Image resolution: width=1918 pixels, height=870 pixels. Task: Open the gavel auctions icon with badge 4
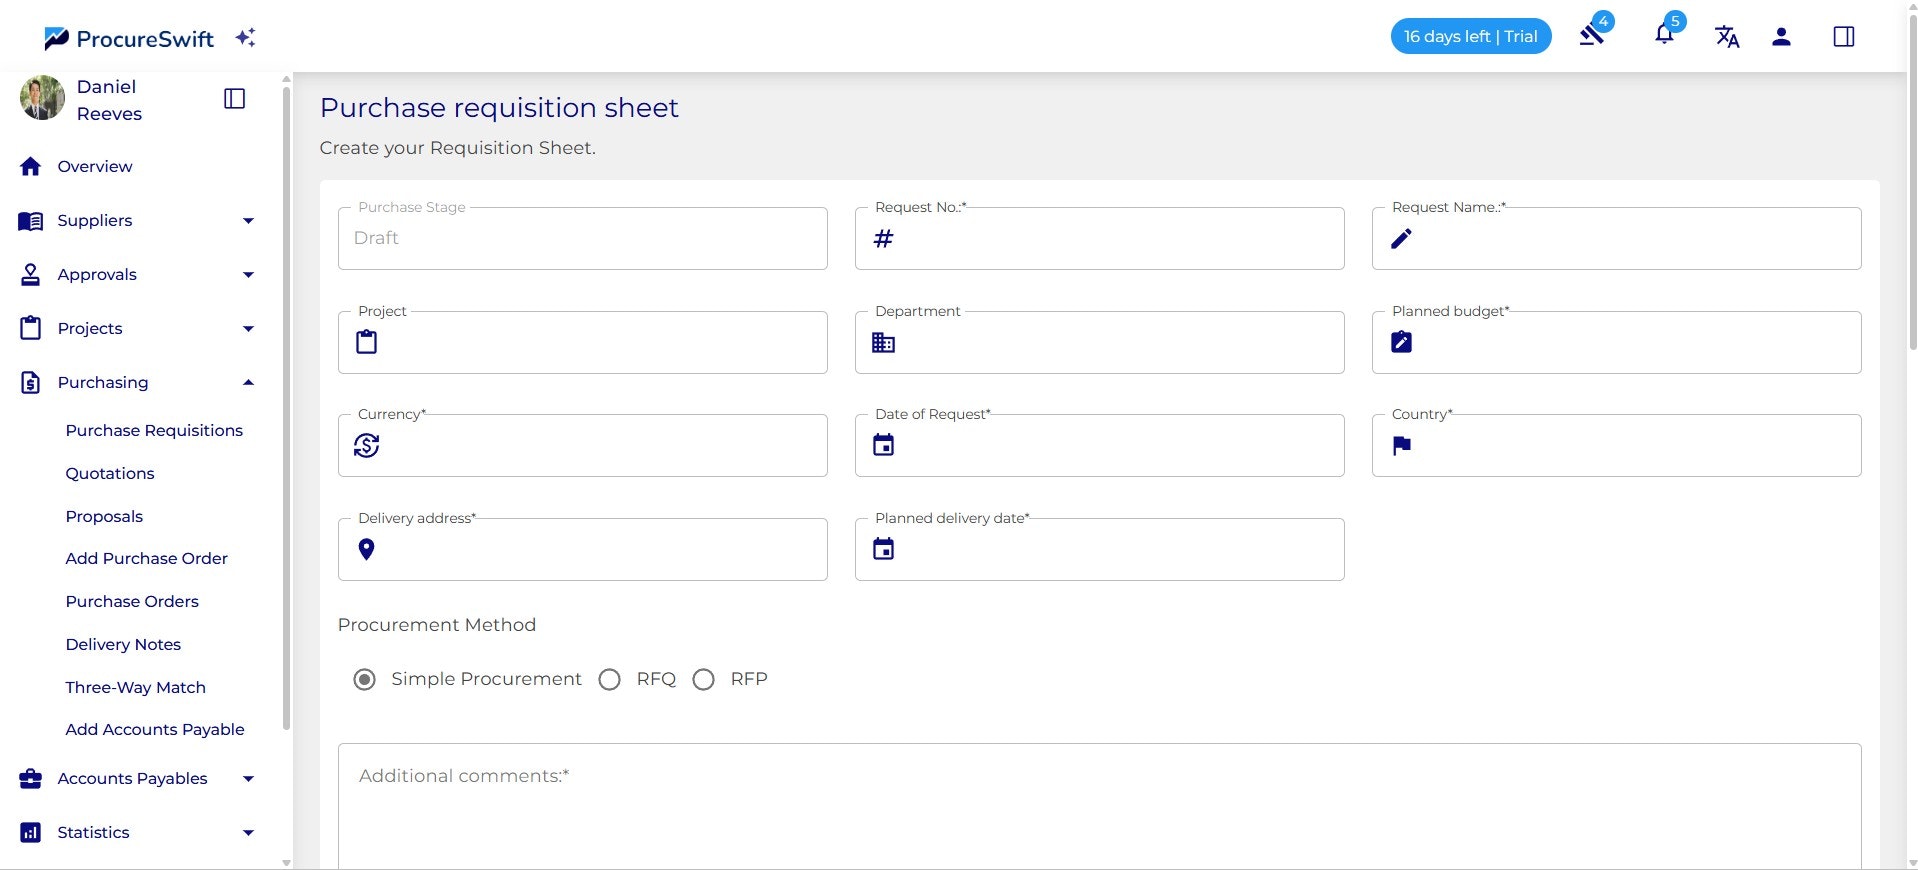click(x=1592, y=36)
